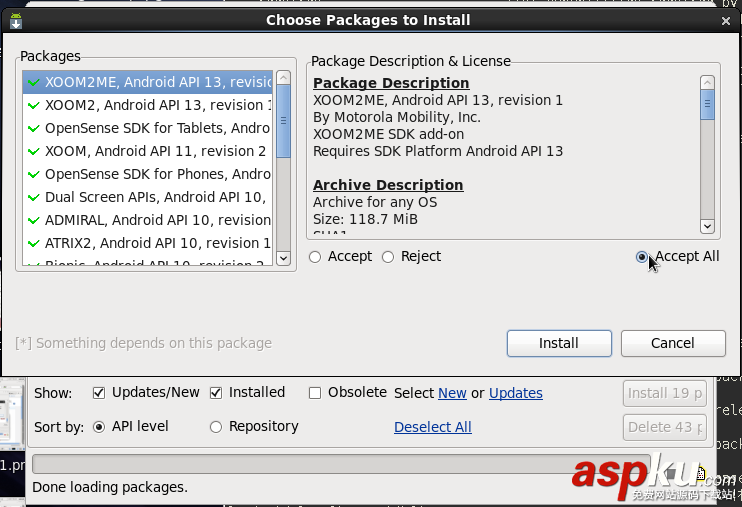This screenshot has width=742, height=507.
Task: Select XOOM, Android API 11 package row
Action: pos(148,151)
